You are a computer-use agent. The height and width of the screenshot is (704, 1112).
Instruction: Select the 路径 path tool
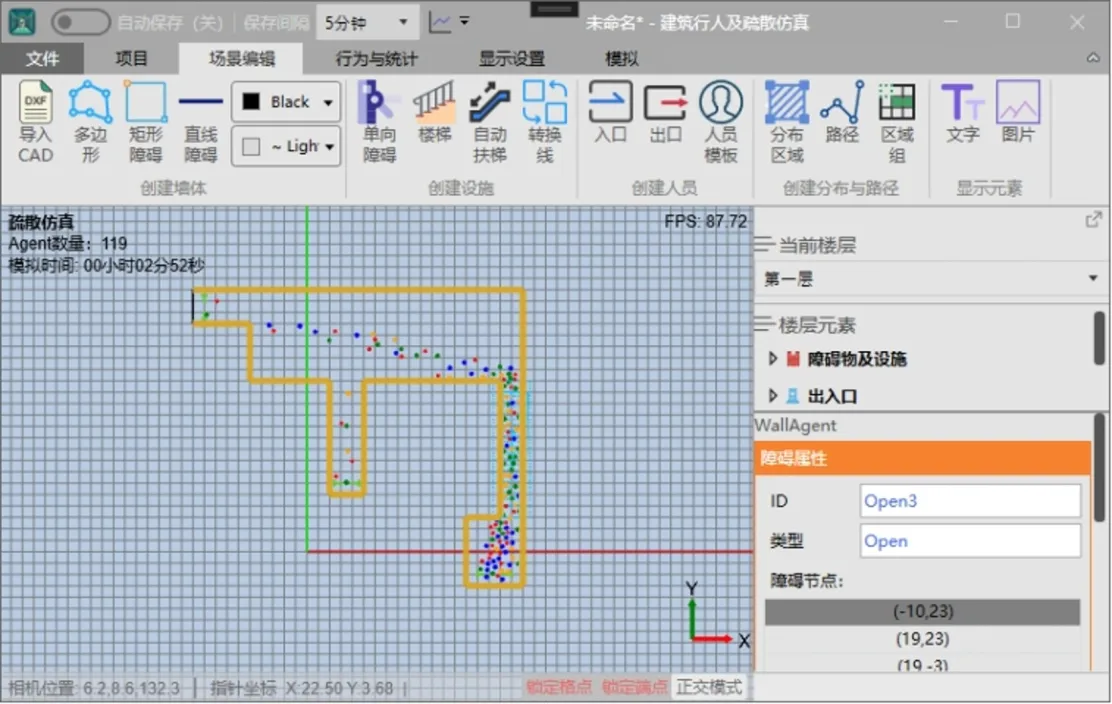point(842,112)
